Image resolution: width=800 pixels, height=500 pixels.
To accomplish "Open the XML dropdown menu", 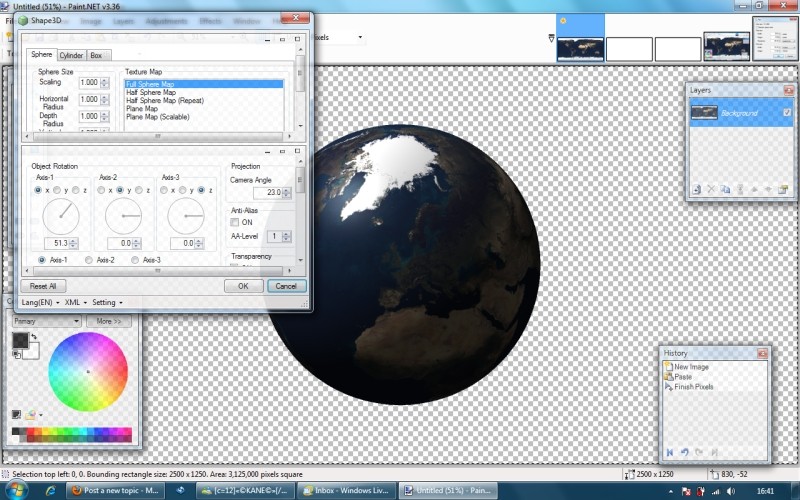I will [x=76, y=303].
